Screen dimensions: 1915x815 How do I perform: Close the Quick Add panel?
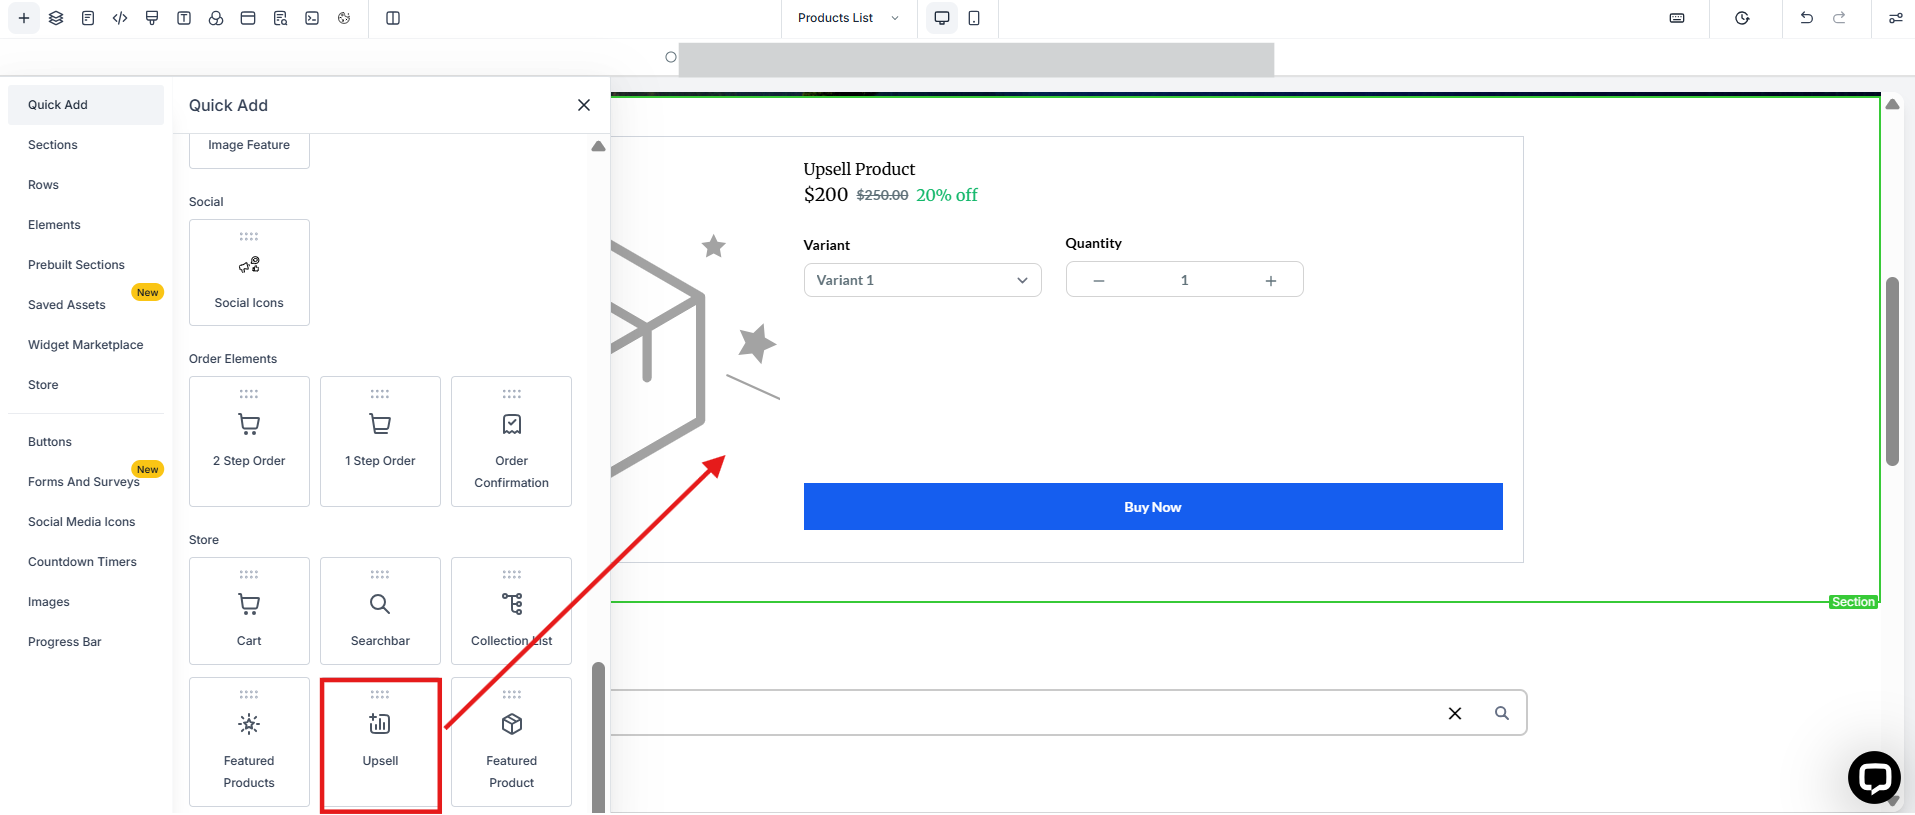pos(584,105)
